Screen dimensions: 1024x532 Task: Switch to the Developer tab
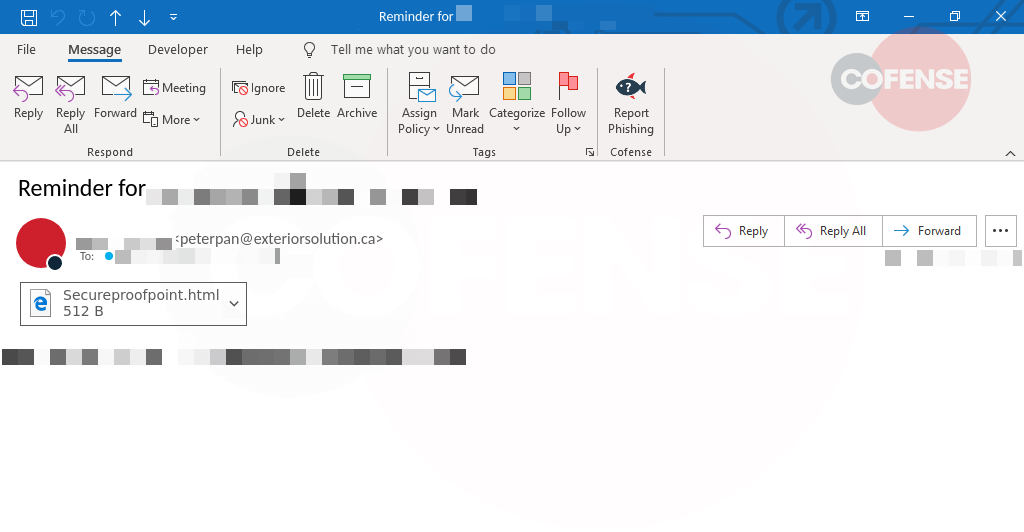coord(178,50)
